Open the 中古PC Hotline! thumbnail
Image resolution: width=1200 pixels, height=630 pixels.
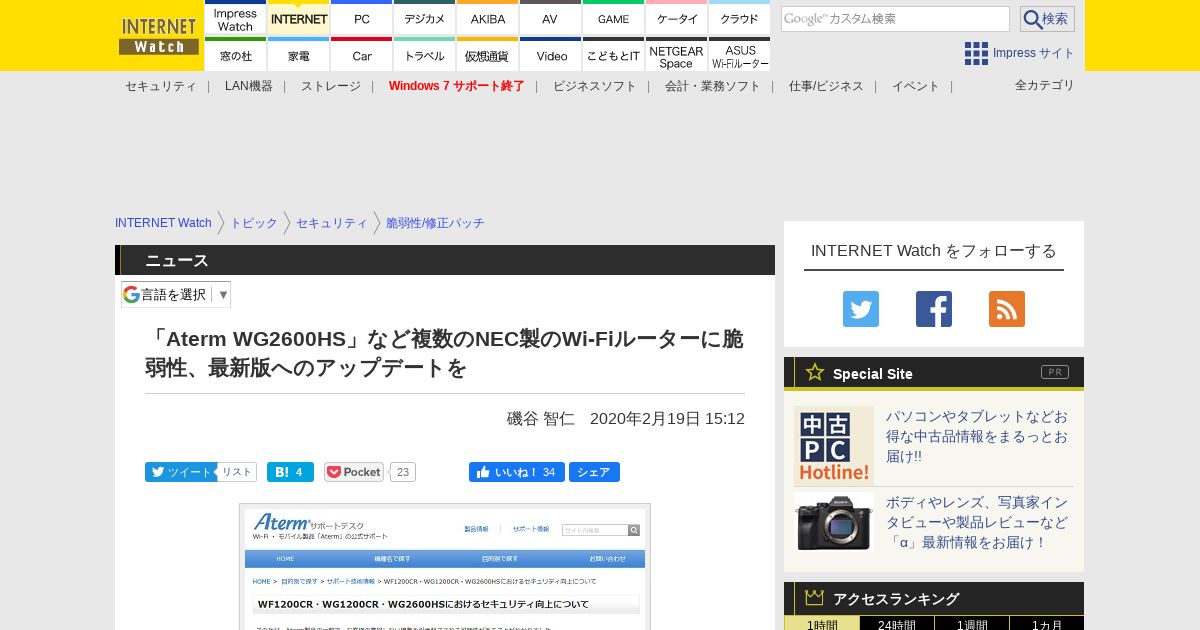click(x=834, y=446)
